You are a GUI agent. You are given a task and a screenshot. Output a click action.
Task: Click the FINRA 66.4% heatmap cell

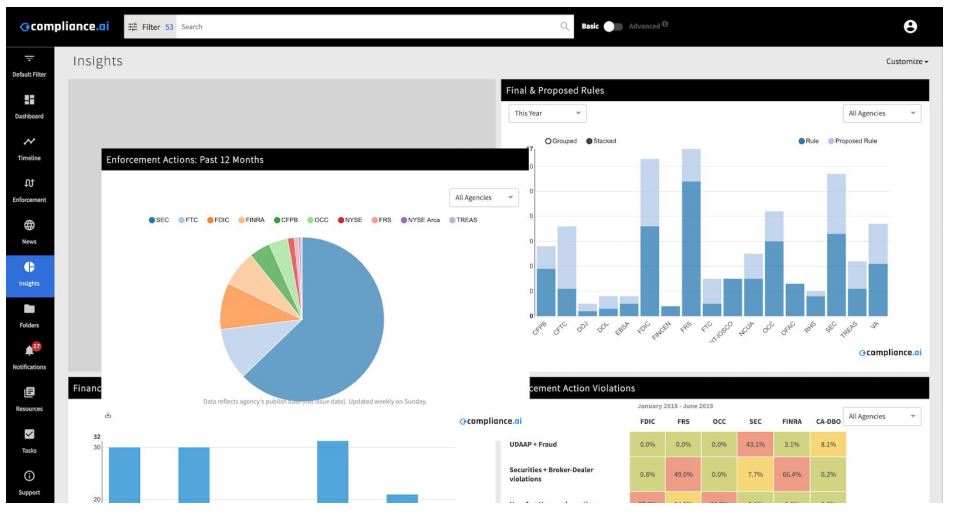(791, 474)
